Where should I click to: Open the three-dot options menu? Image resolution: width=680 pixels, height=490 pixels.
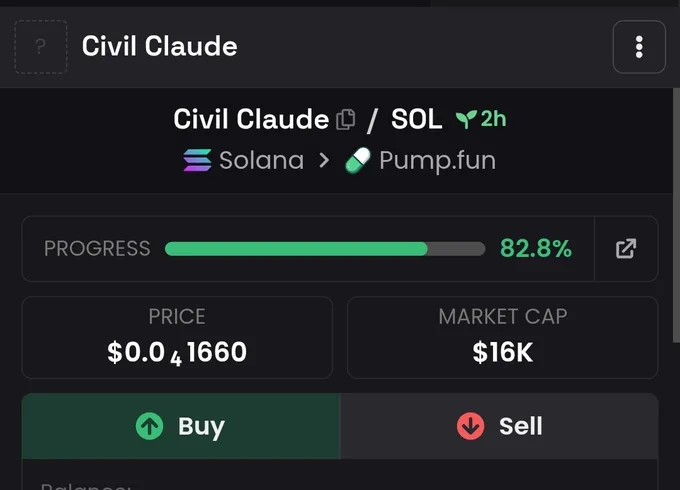click(x=639, y=47)
